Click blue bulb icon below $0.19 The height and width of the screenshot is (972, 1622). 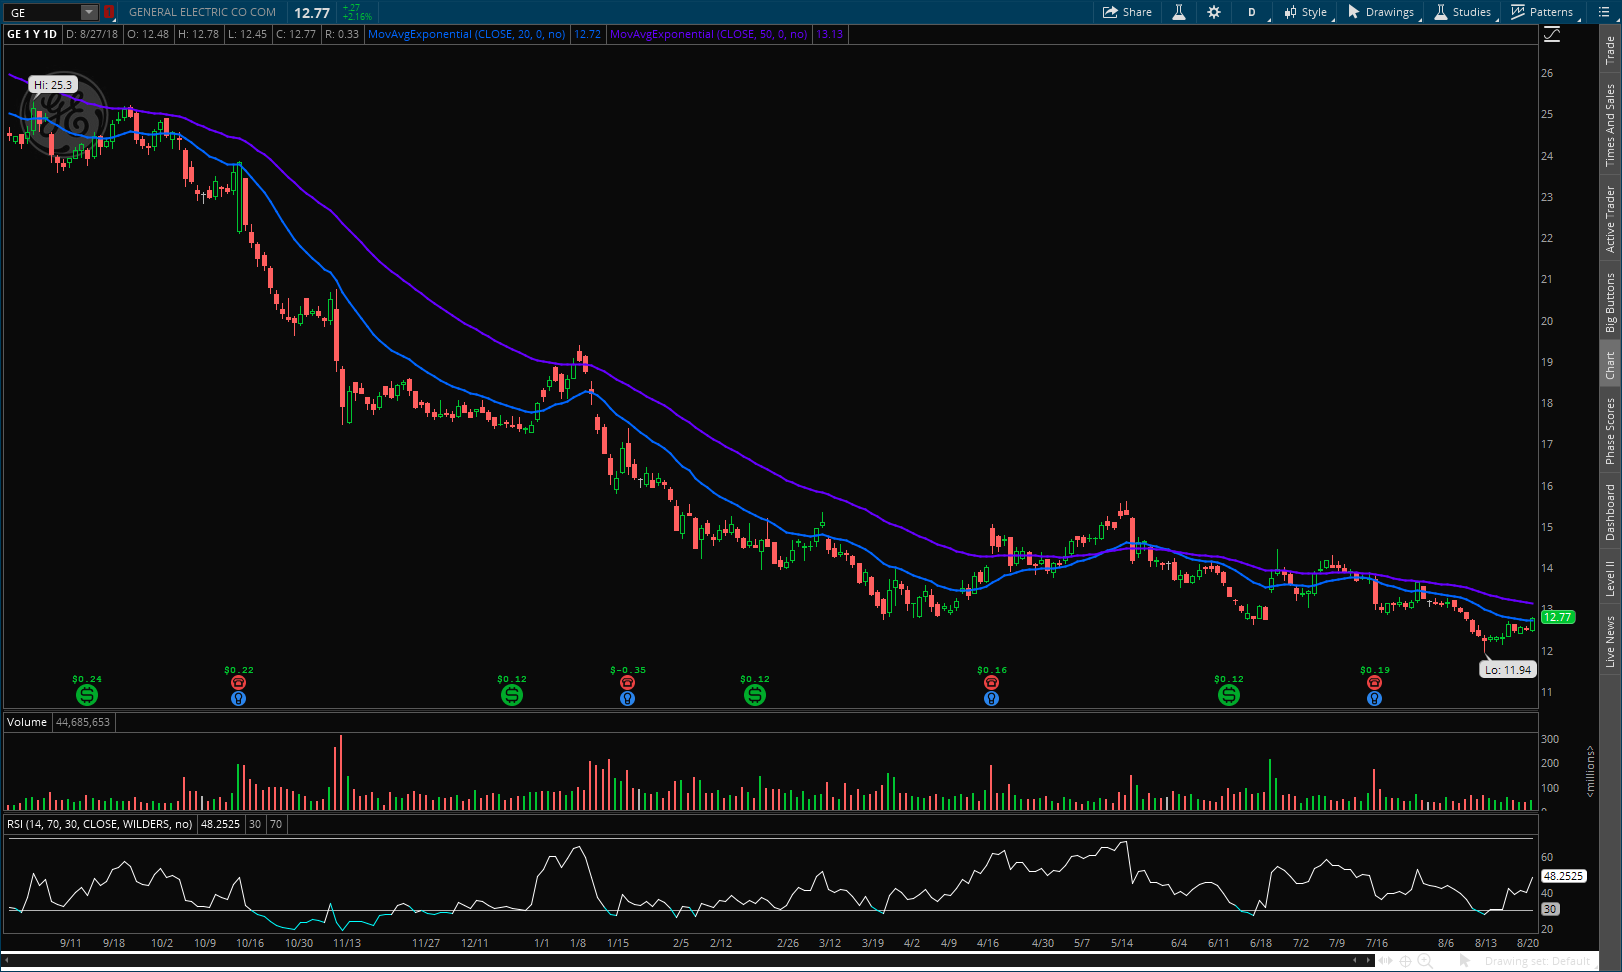point(1374,698)
